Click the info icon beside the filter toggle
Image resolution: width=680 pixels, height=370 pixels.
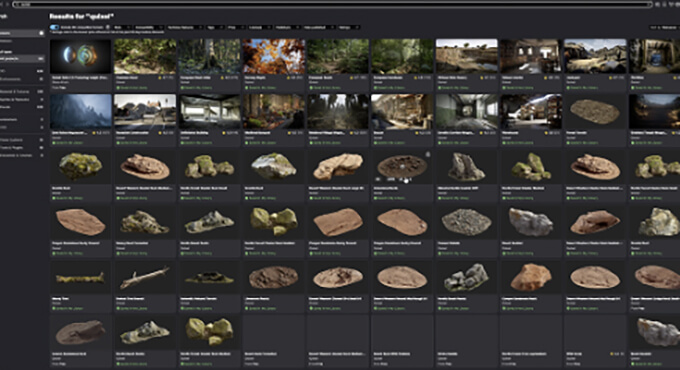click(x=108, y=27)
